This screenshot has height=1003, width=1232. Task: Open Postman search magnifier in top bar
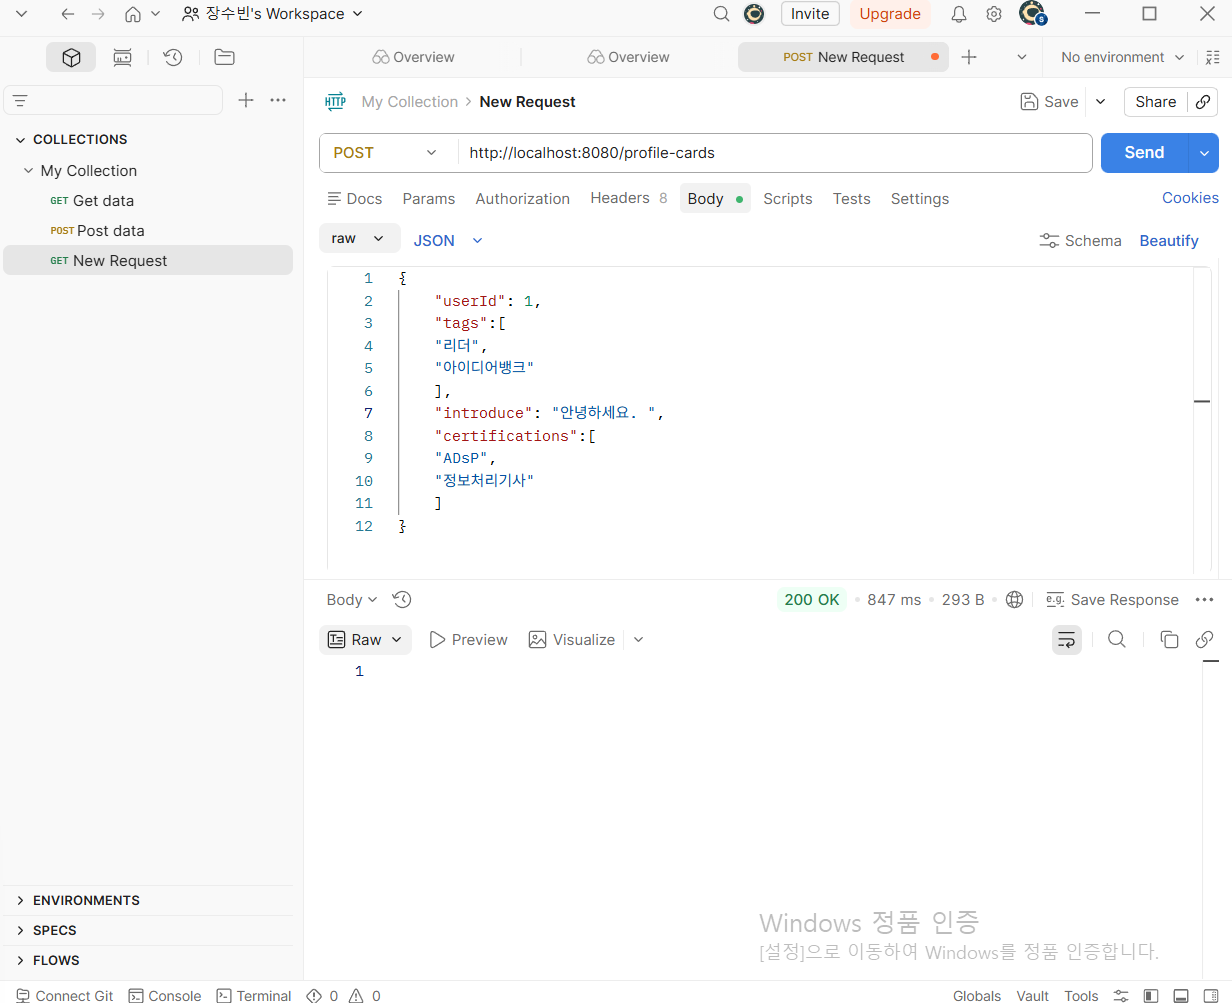(x=721, y=14)
